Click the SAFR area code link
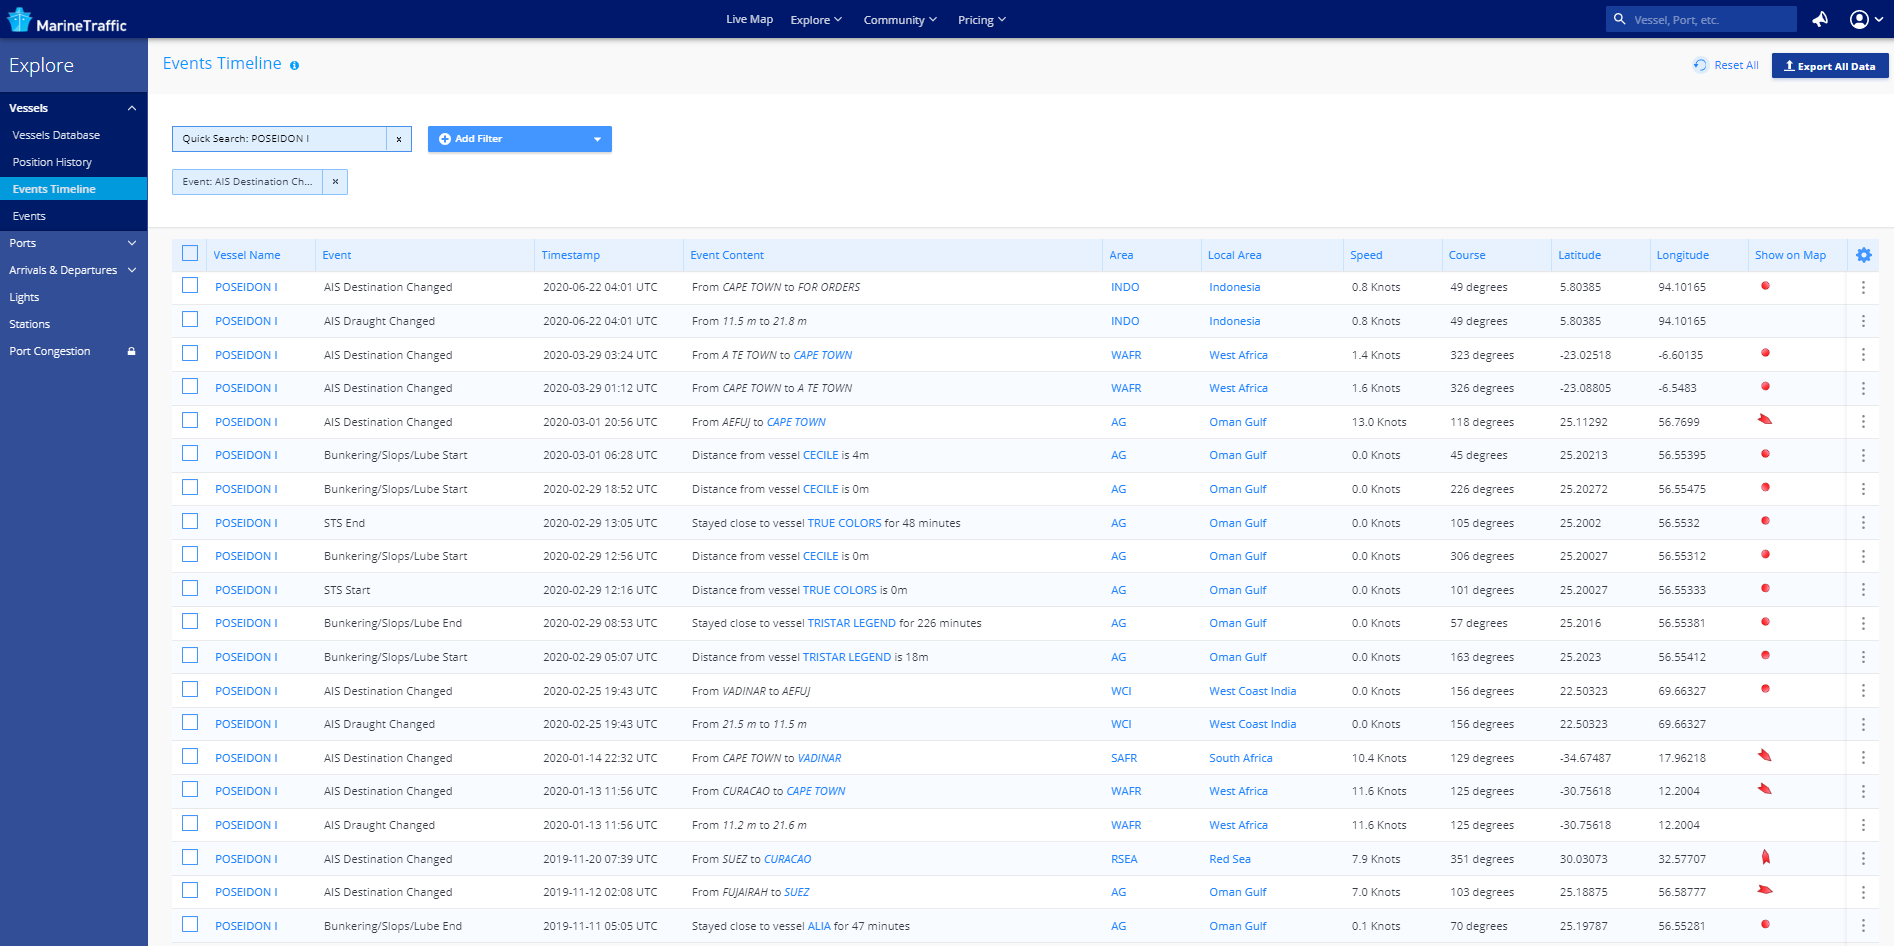The image size is (1894, 946). pyautogui.click(x=1124, y=758)
